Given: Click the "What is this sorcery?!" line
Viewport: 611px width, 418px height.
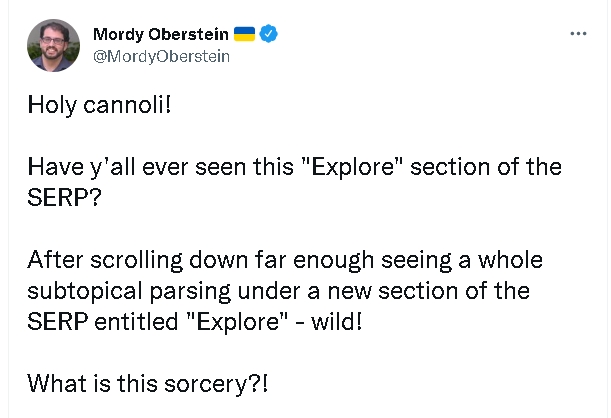Looking at the screenshot, I should (x=148, y=382).
